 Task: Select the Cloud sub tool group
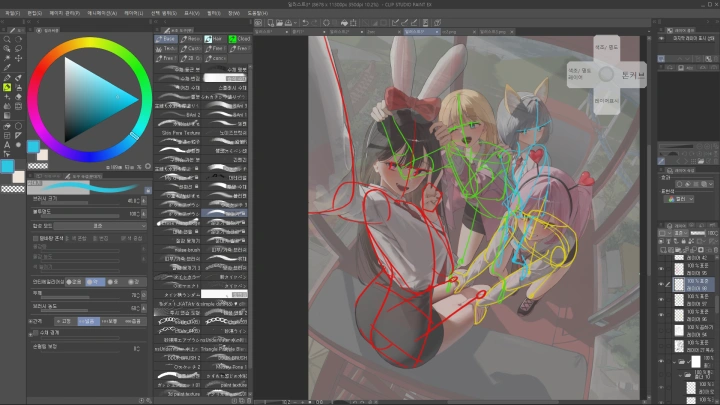pyautogui.click(x=240, y=39)
